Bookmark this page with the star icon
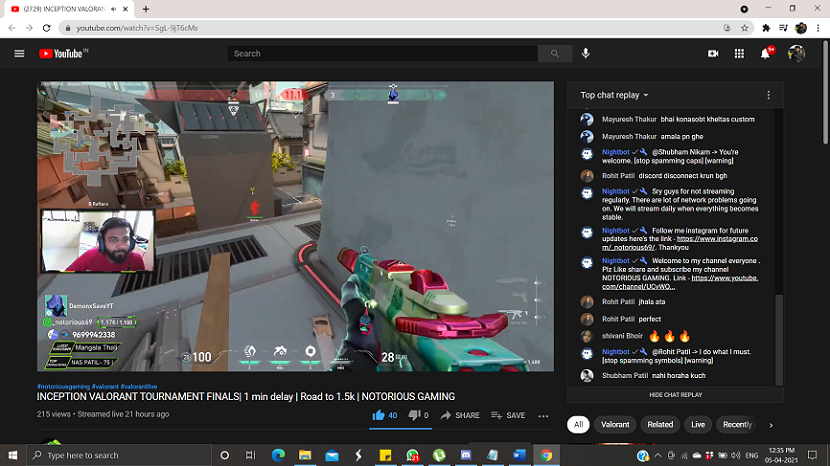This screenshot has height=466, width=830. 745,28
